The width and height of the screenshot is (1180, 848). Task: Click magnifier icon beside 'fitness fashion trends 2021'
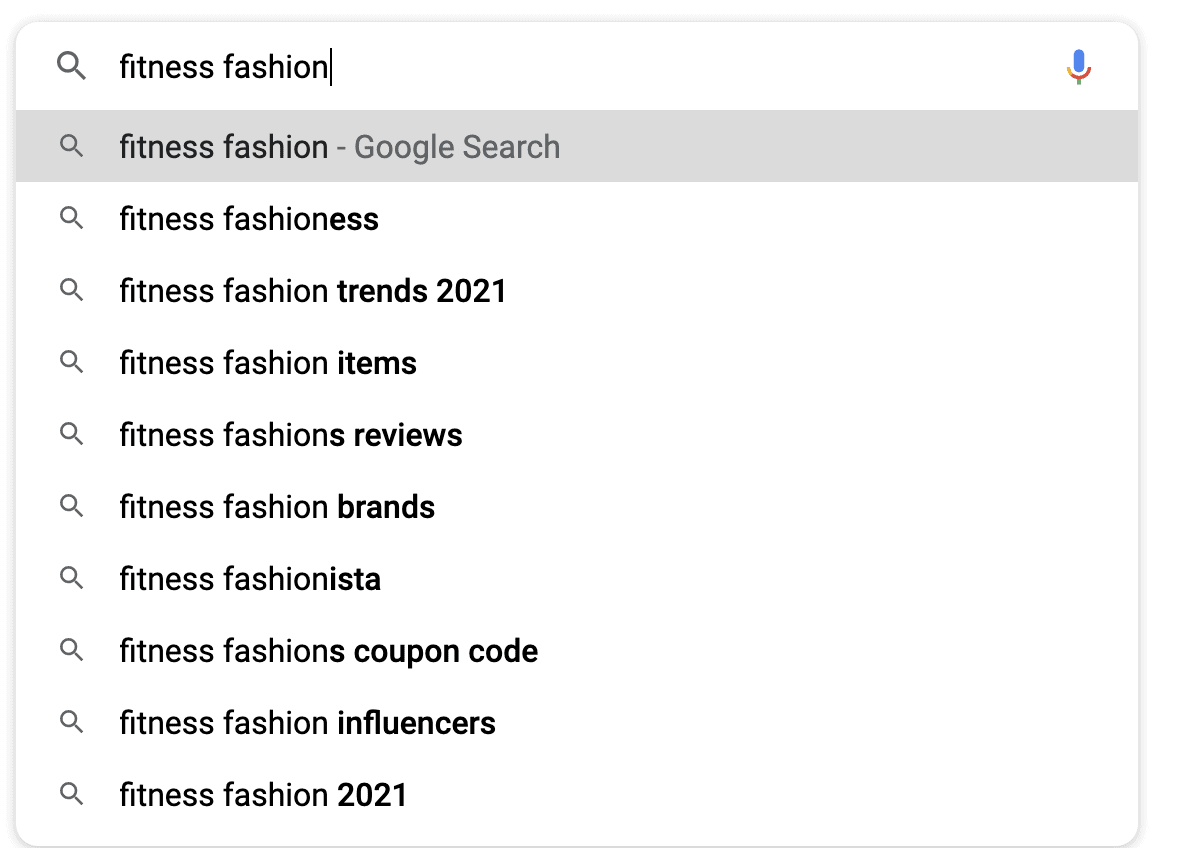tap(71, 290)
